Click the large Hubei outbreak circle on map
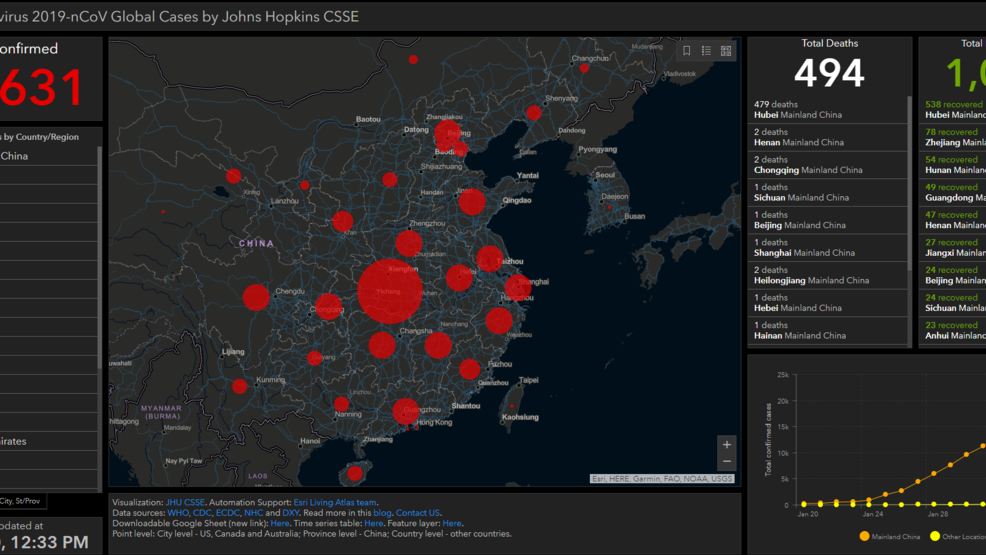 point(390,291)
